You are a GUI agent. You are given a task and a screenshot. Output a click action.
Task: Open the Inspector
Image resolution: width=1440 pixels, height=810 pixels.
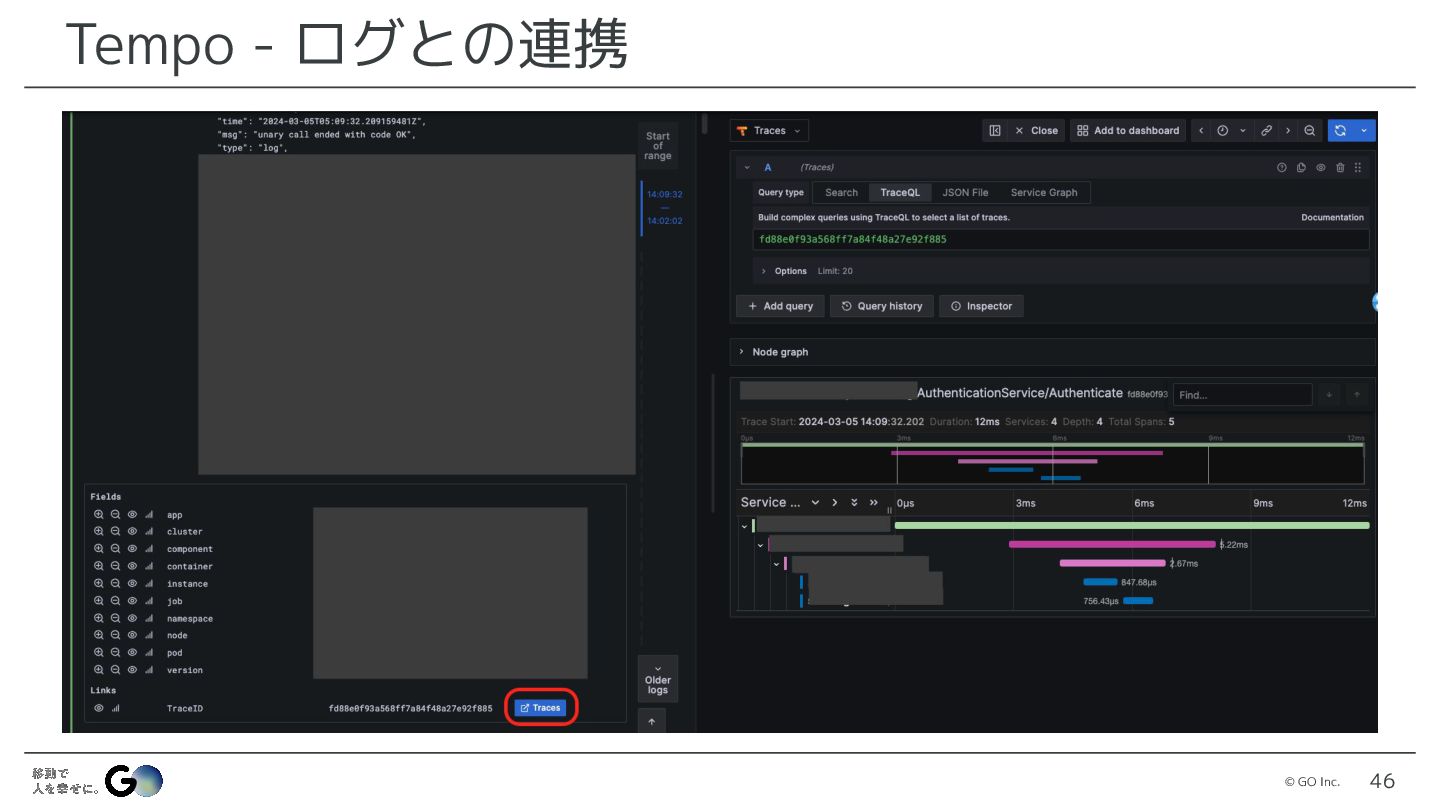(981, 306)
